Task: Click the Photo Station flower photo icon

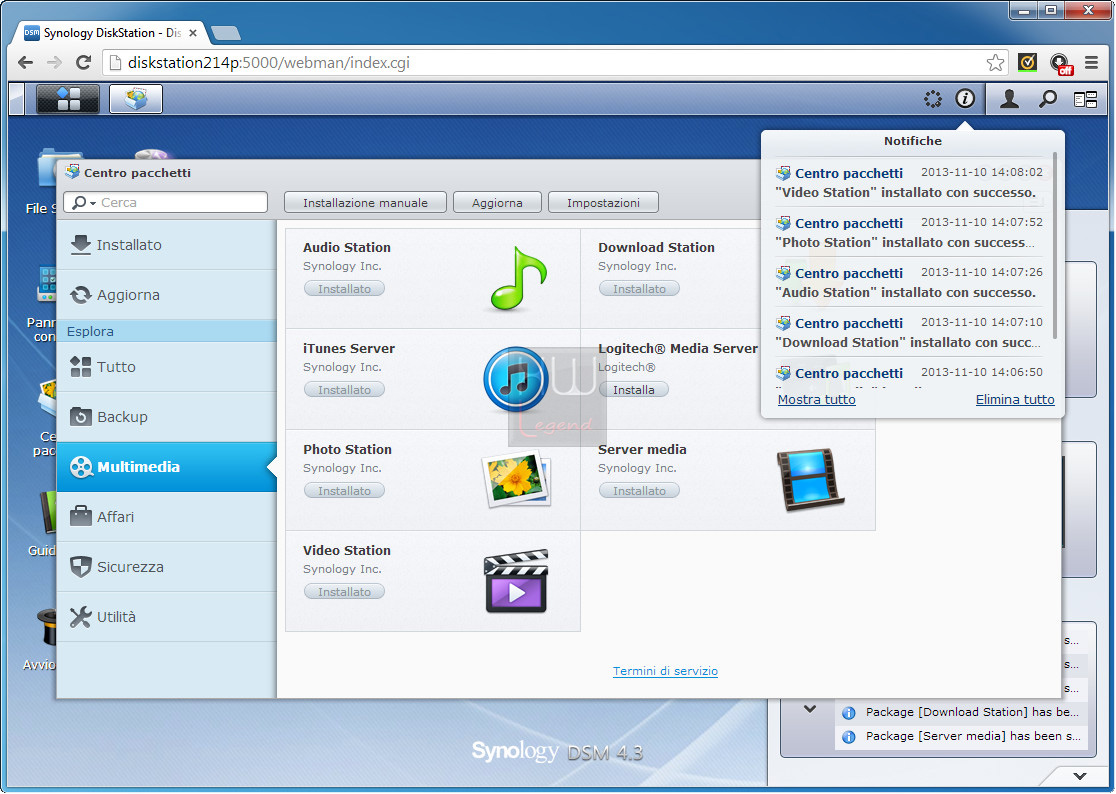Action: [517, 479]
